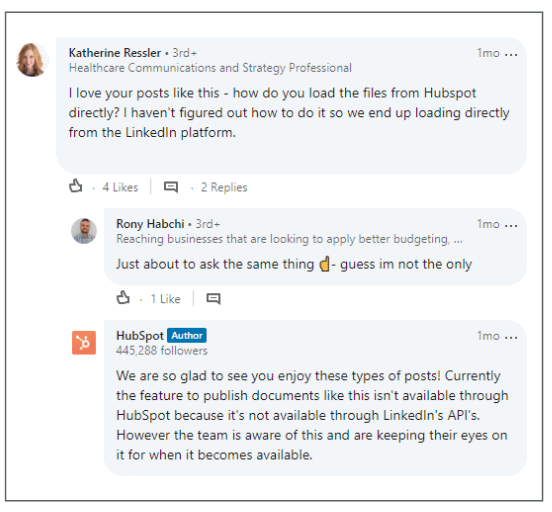Click Rony's truncated headline about budgeting
552x512 pixels.
click(x=289, y=239)
